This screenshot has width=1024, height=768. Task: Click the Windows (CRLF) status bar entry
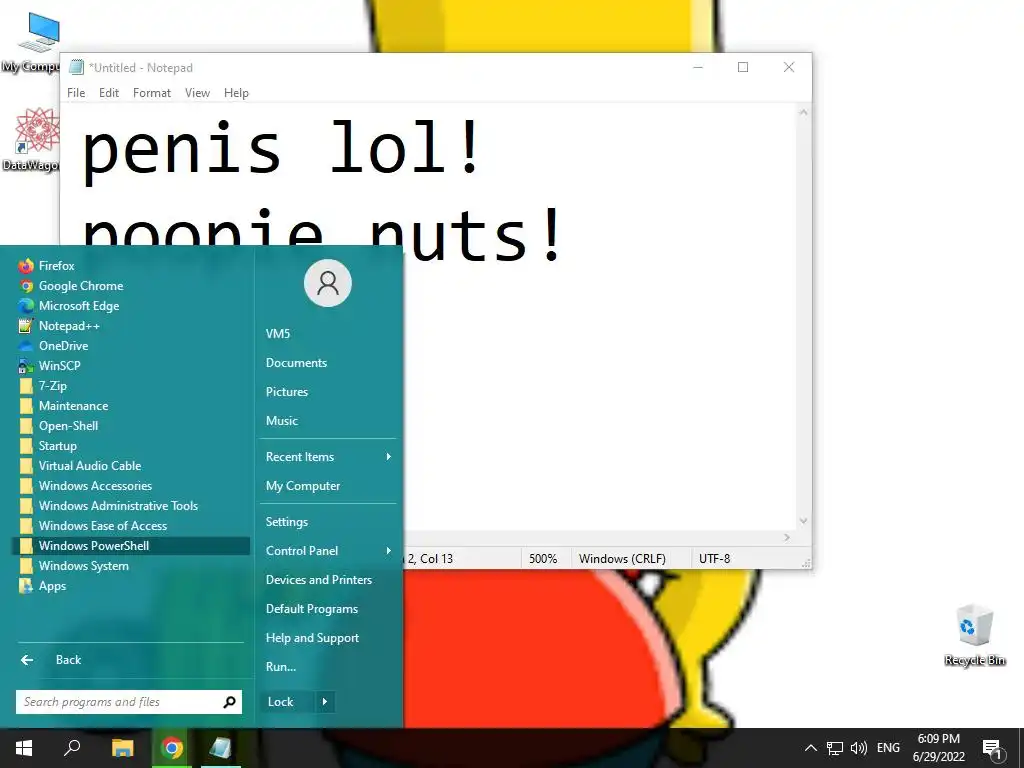click(x=622, y=559)
